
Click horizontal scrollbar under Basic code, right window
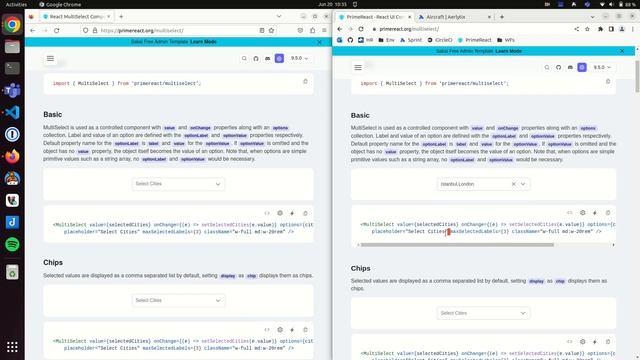[x=457, y=245]
